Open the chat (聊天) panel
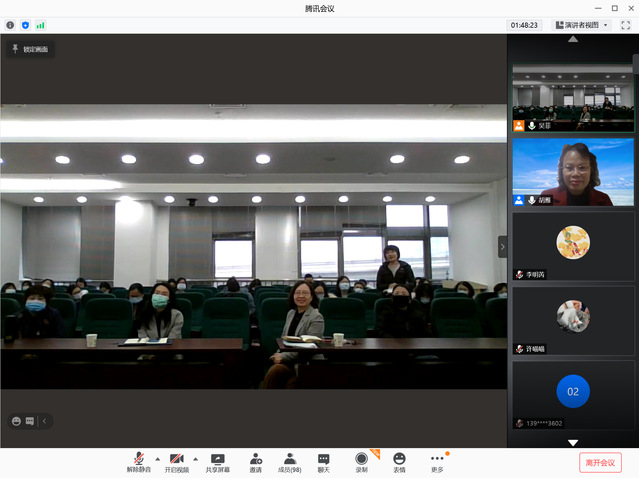639x478 pixels. click(x=324, y=461)
